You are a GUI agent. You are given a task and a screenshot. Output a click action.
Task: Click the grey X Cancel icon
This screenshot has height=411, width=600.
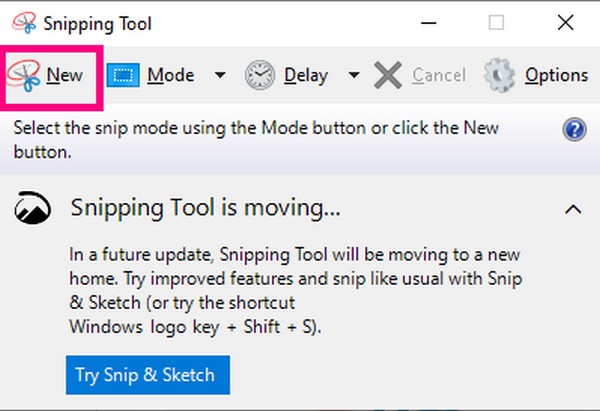coord(388,75)
